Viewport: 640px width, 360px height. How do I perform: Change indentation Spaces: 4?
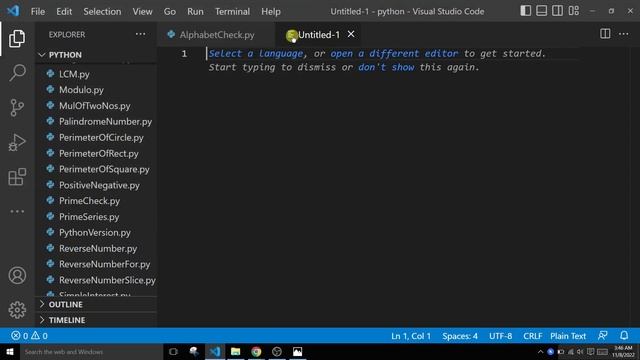[460, 336]
